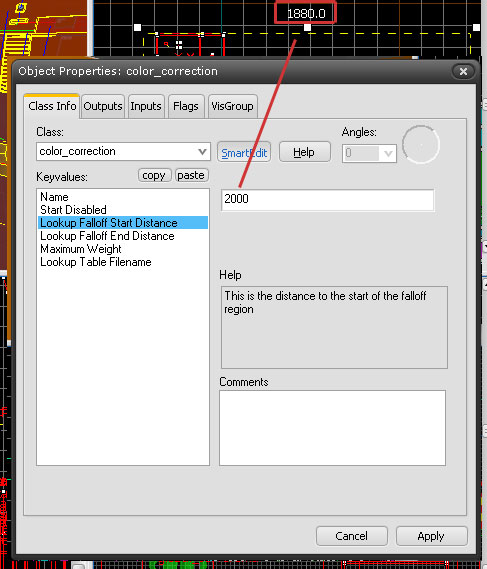Image resolution: width=487 pixels, height=569 pixels.
Task: Click the paste keyvalues button
Action: tap(191, 176)
